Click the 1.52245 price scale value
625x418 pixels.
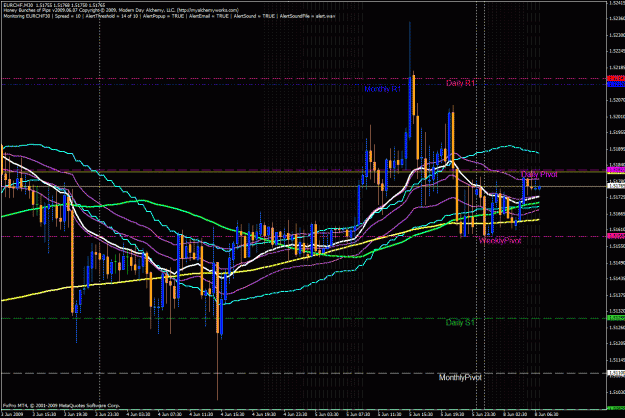617,51
